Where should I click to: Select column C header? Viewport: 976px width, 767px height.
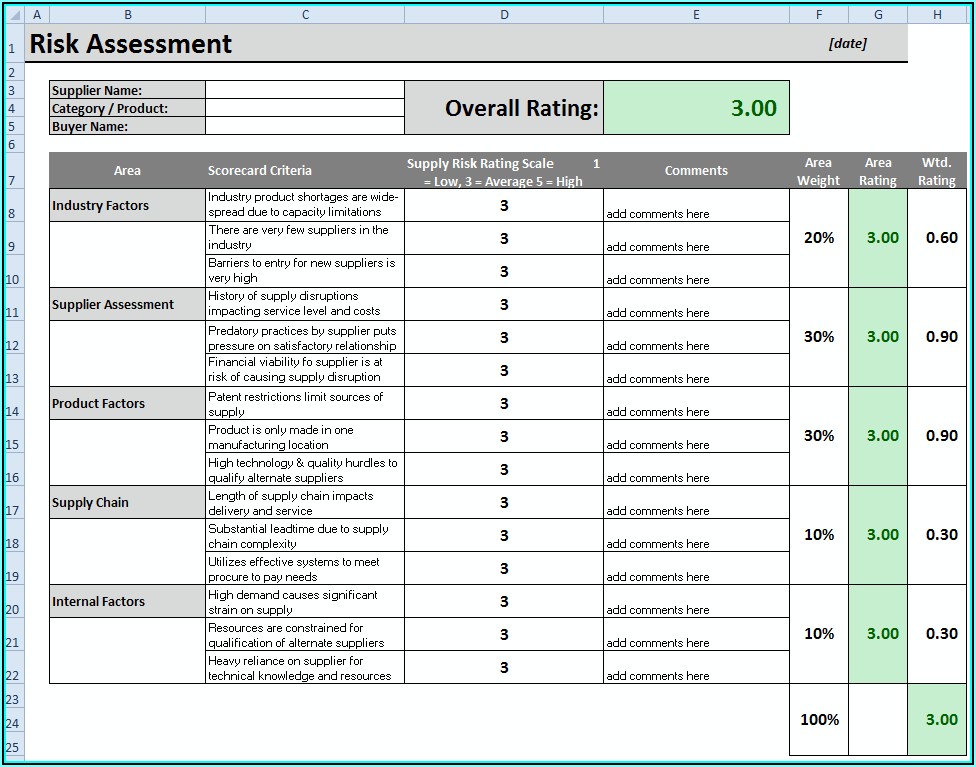(x=305, y=15)
